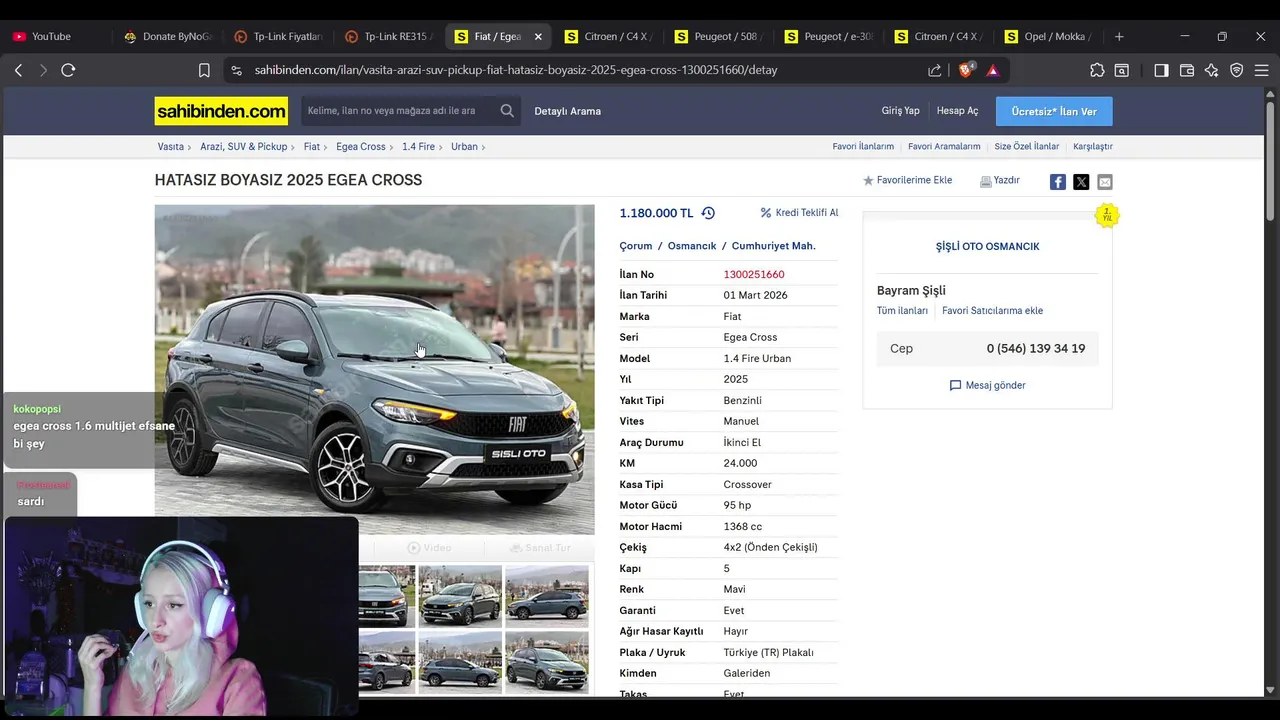Share this page from the address bar
Screen dimensions: 1280x720
pyautogui.click(x=934, y=70)
